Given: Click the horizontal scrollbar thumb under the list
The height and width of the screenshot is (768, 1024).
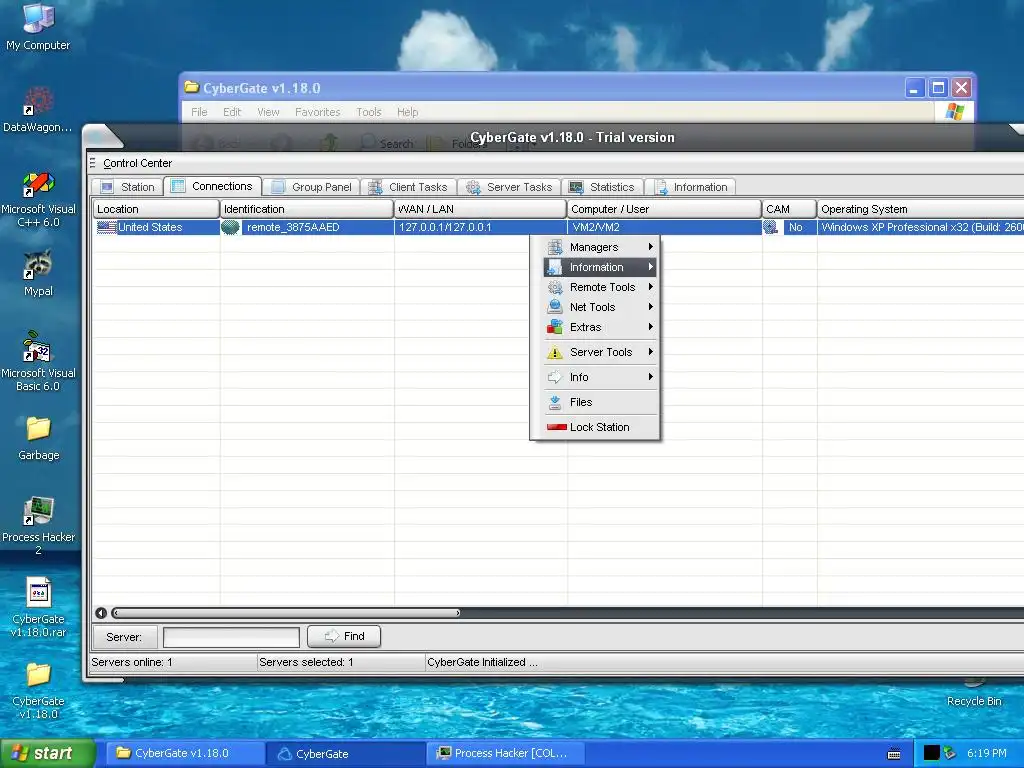Looking at the screenshot, I should (286, 613).
